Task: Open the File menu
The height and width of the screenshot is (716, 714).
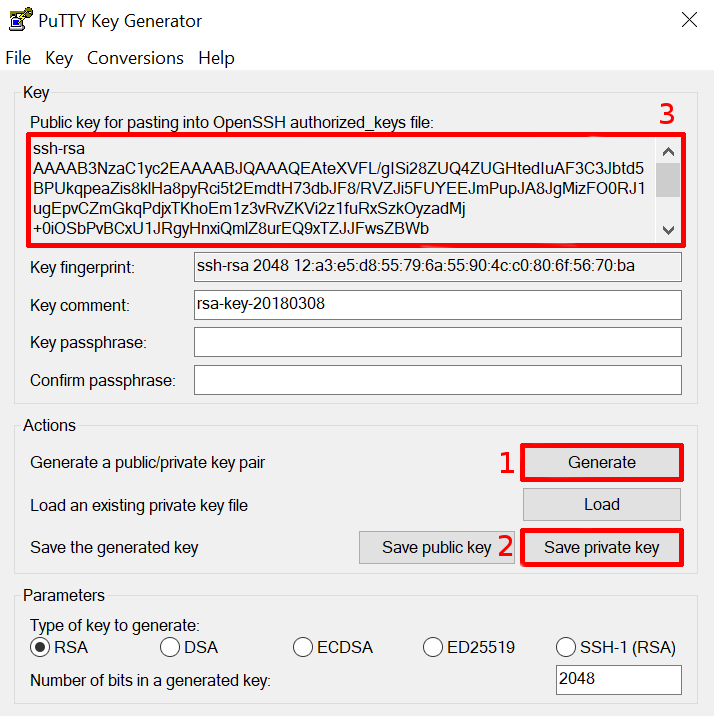Action: [18, 58]
